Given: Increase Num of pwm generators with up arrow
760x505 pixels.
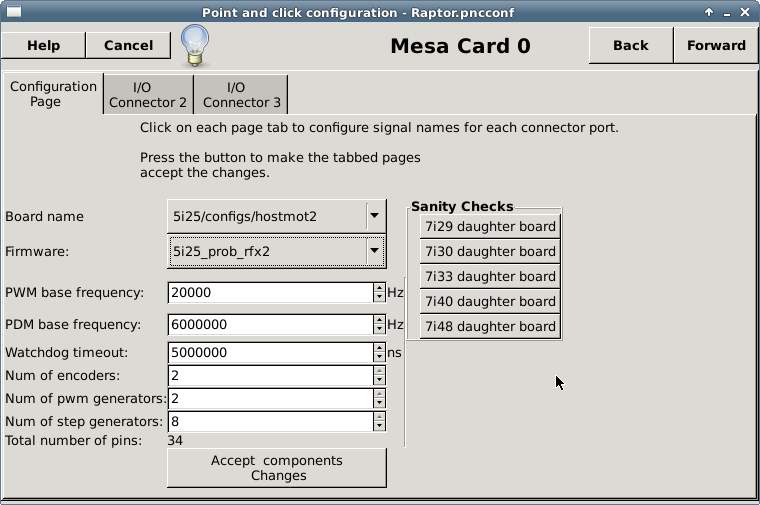Looking at the screenshot, I should (x=380, y=394).
